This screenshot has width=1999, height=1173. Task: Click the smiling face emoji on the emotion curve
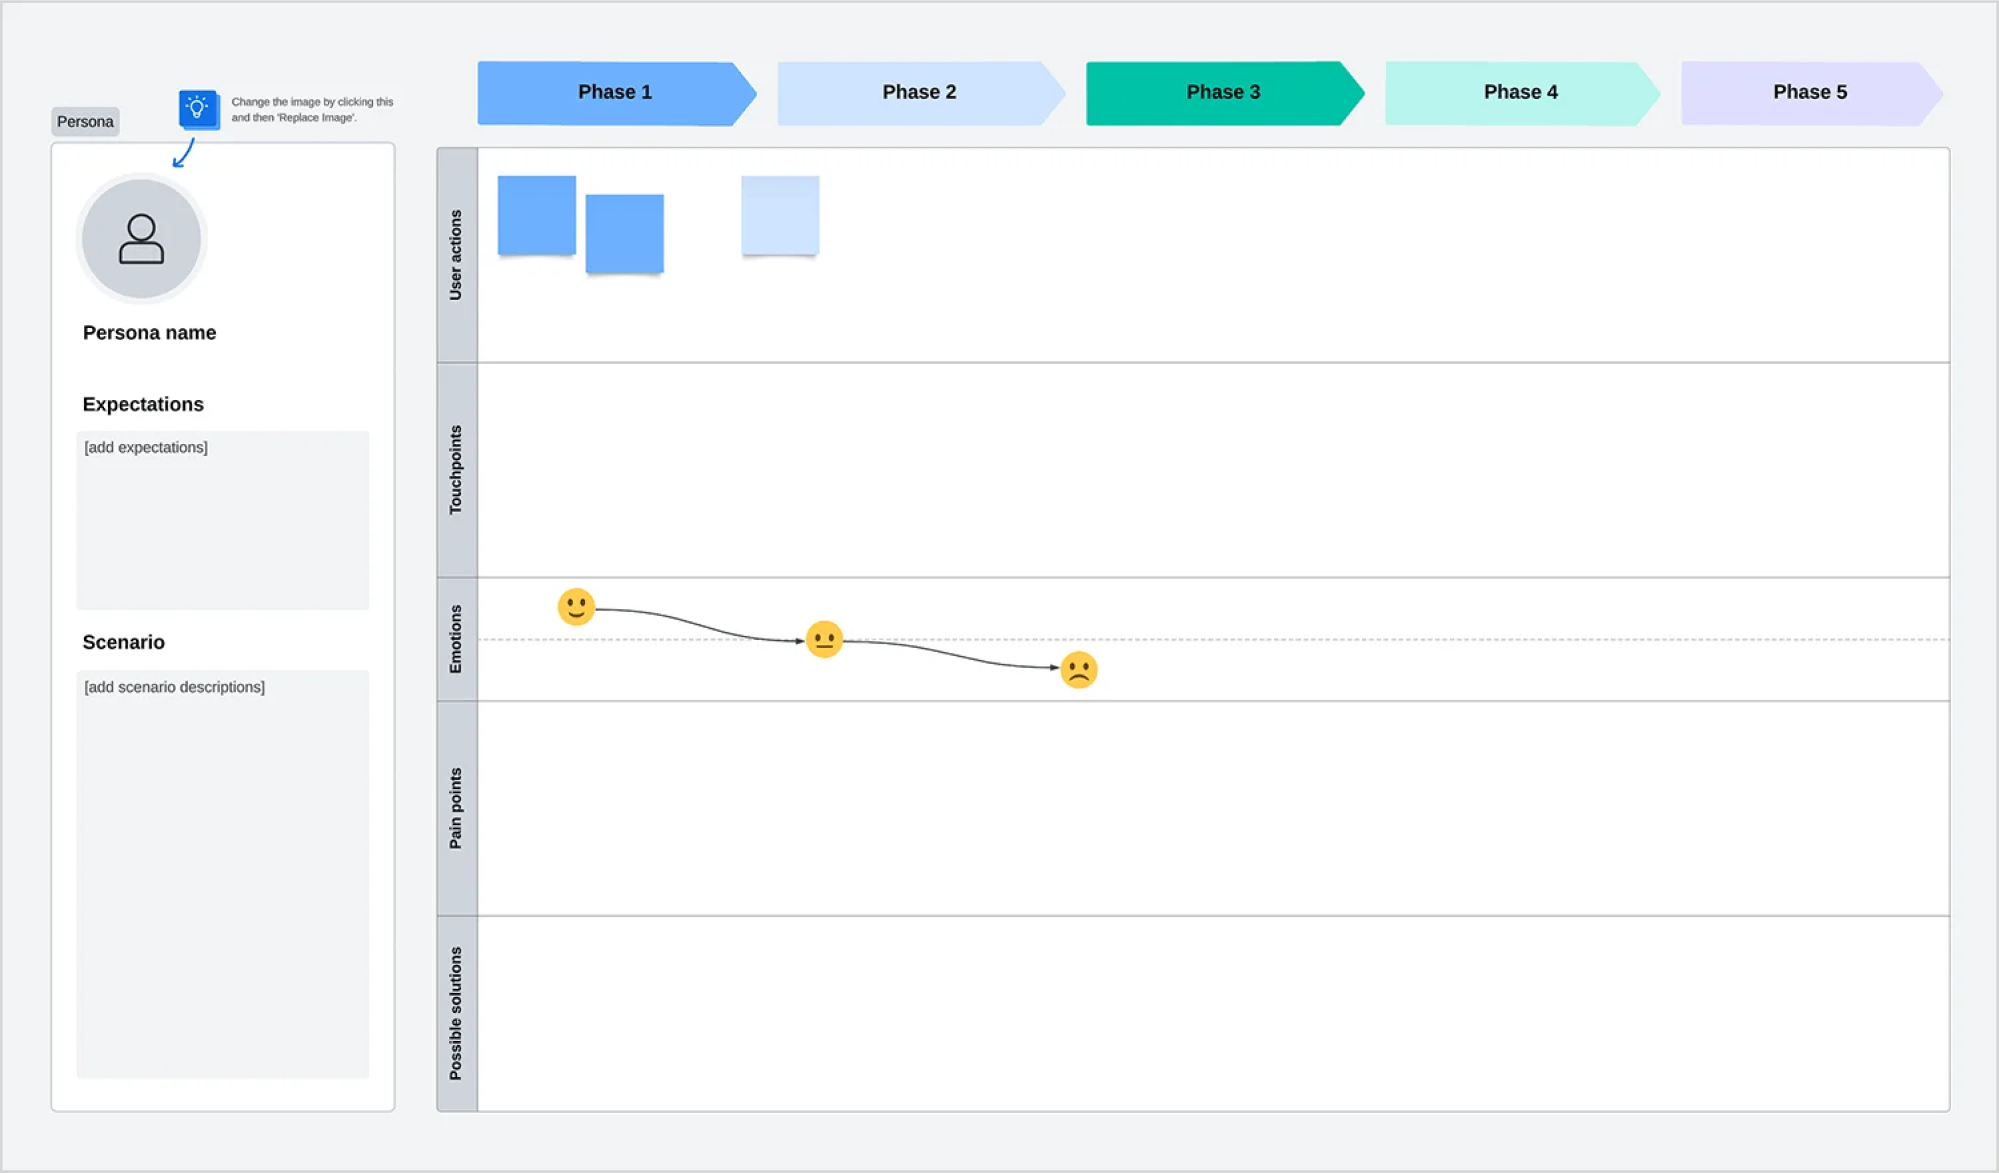click(x=576, y=607)
